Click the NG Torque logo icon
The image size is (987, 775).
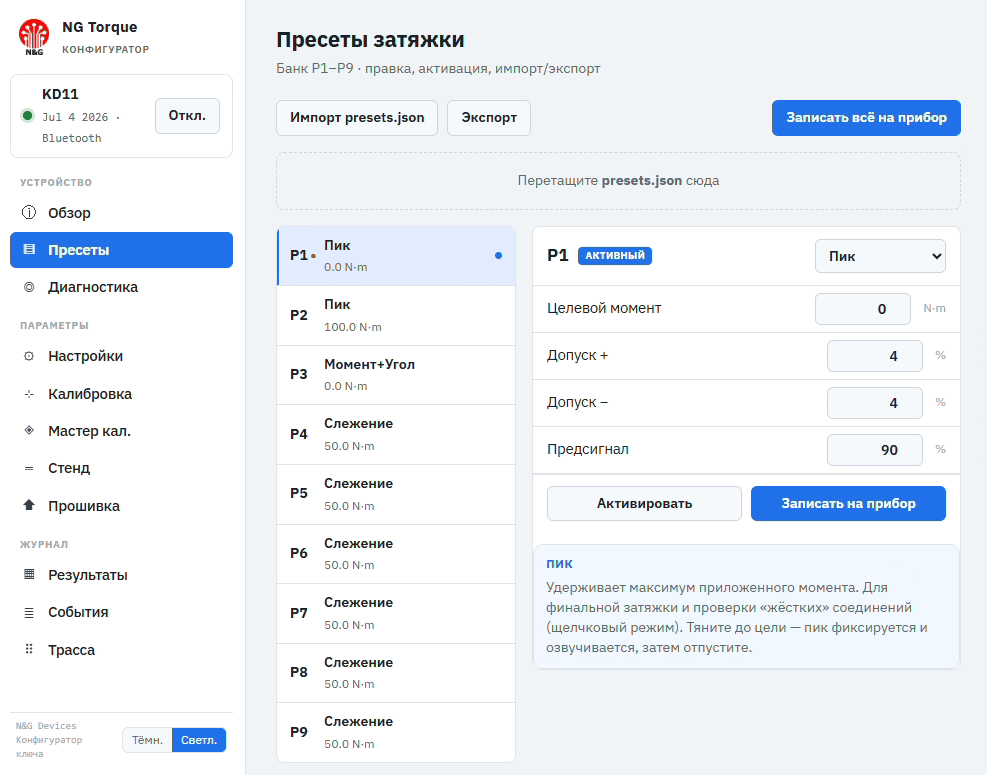pos(33,37)
